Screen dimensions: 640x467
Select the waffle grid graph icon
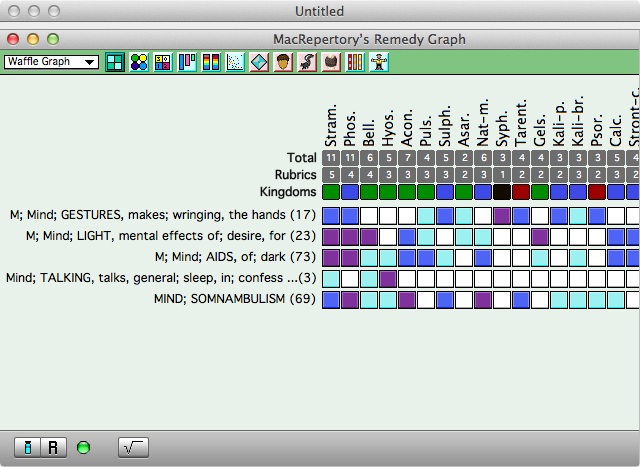(x=115, y=62)
